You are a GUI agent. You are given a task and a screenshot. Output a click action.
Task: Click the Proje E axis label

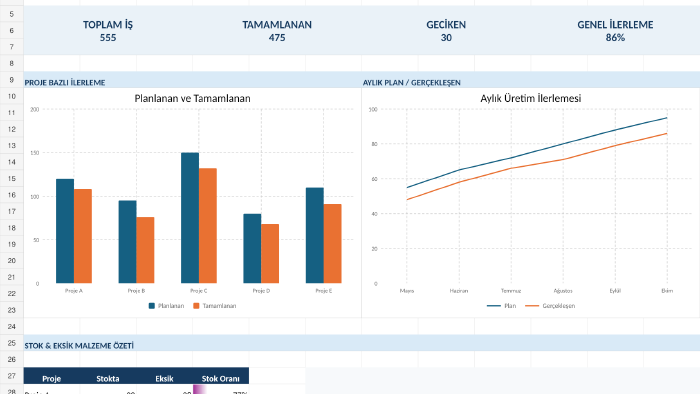pyautogui.click(x=324, y=291)
